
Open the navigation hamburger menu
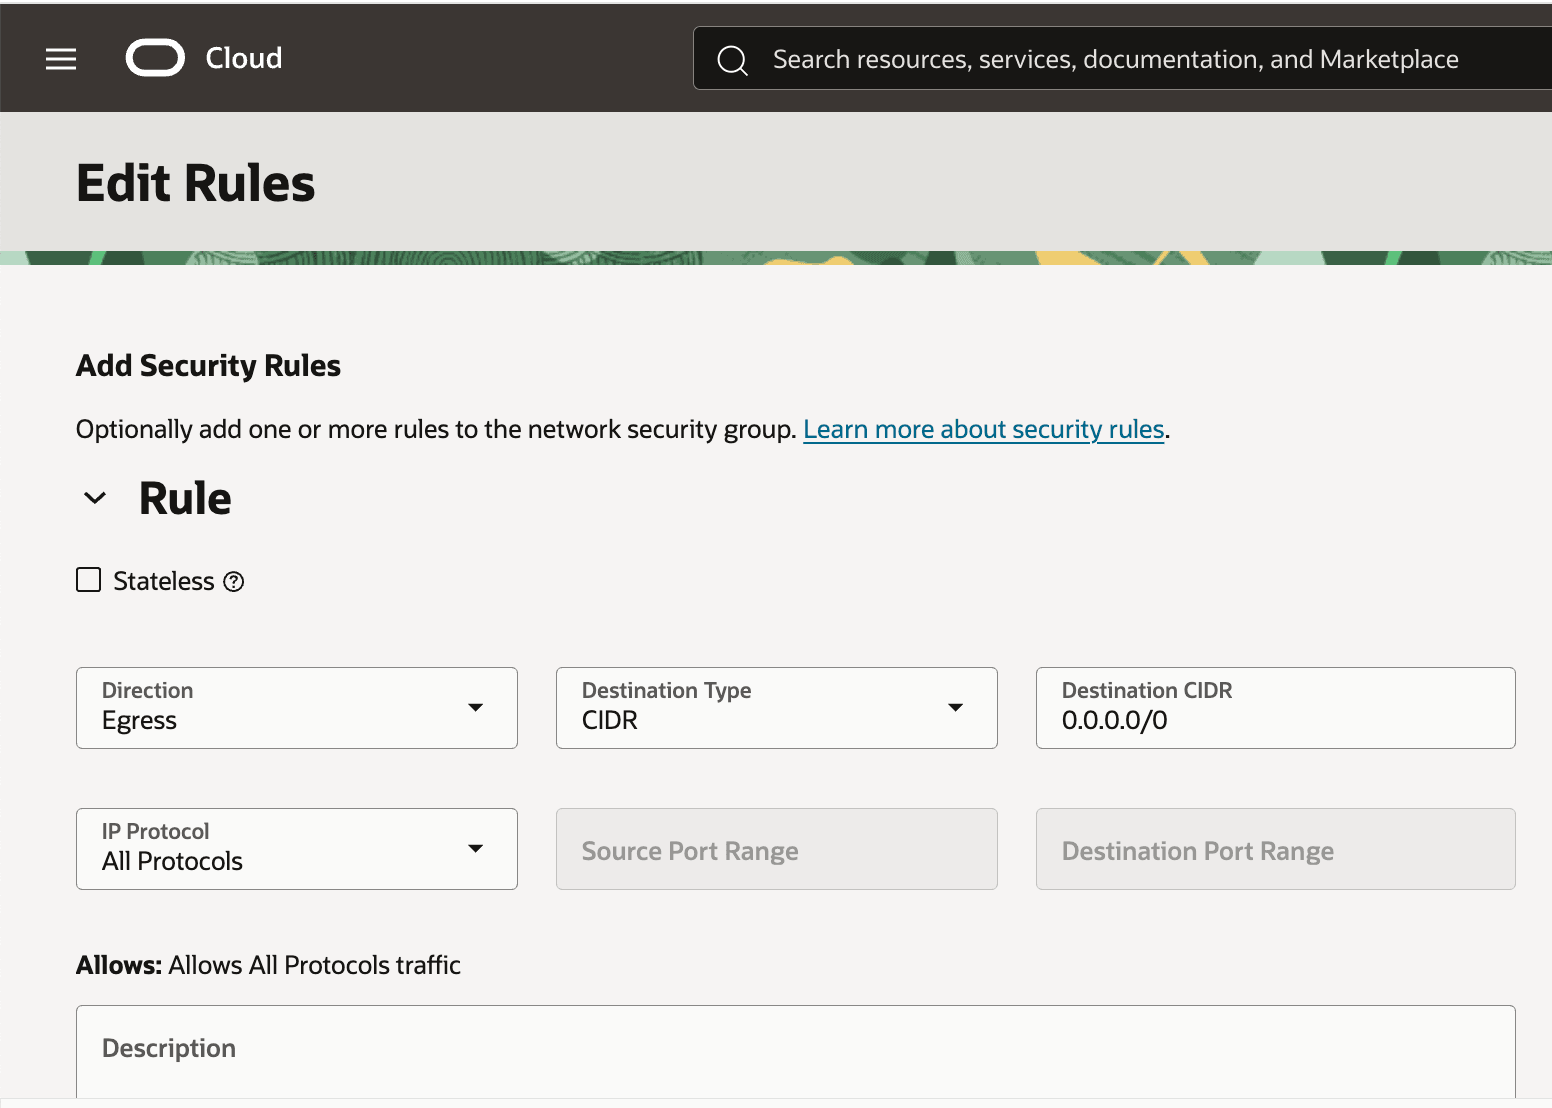pyautogui.click(x=60, y=58)
